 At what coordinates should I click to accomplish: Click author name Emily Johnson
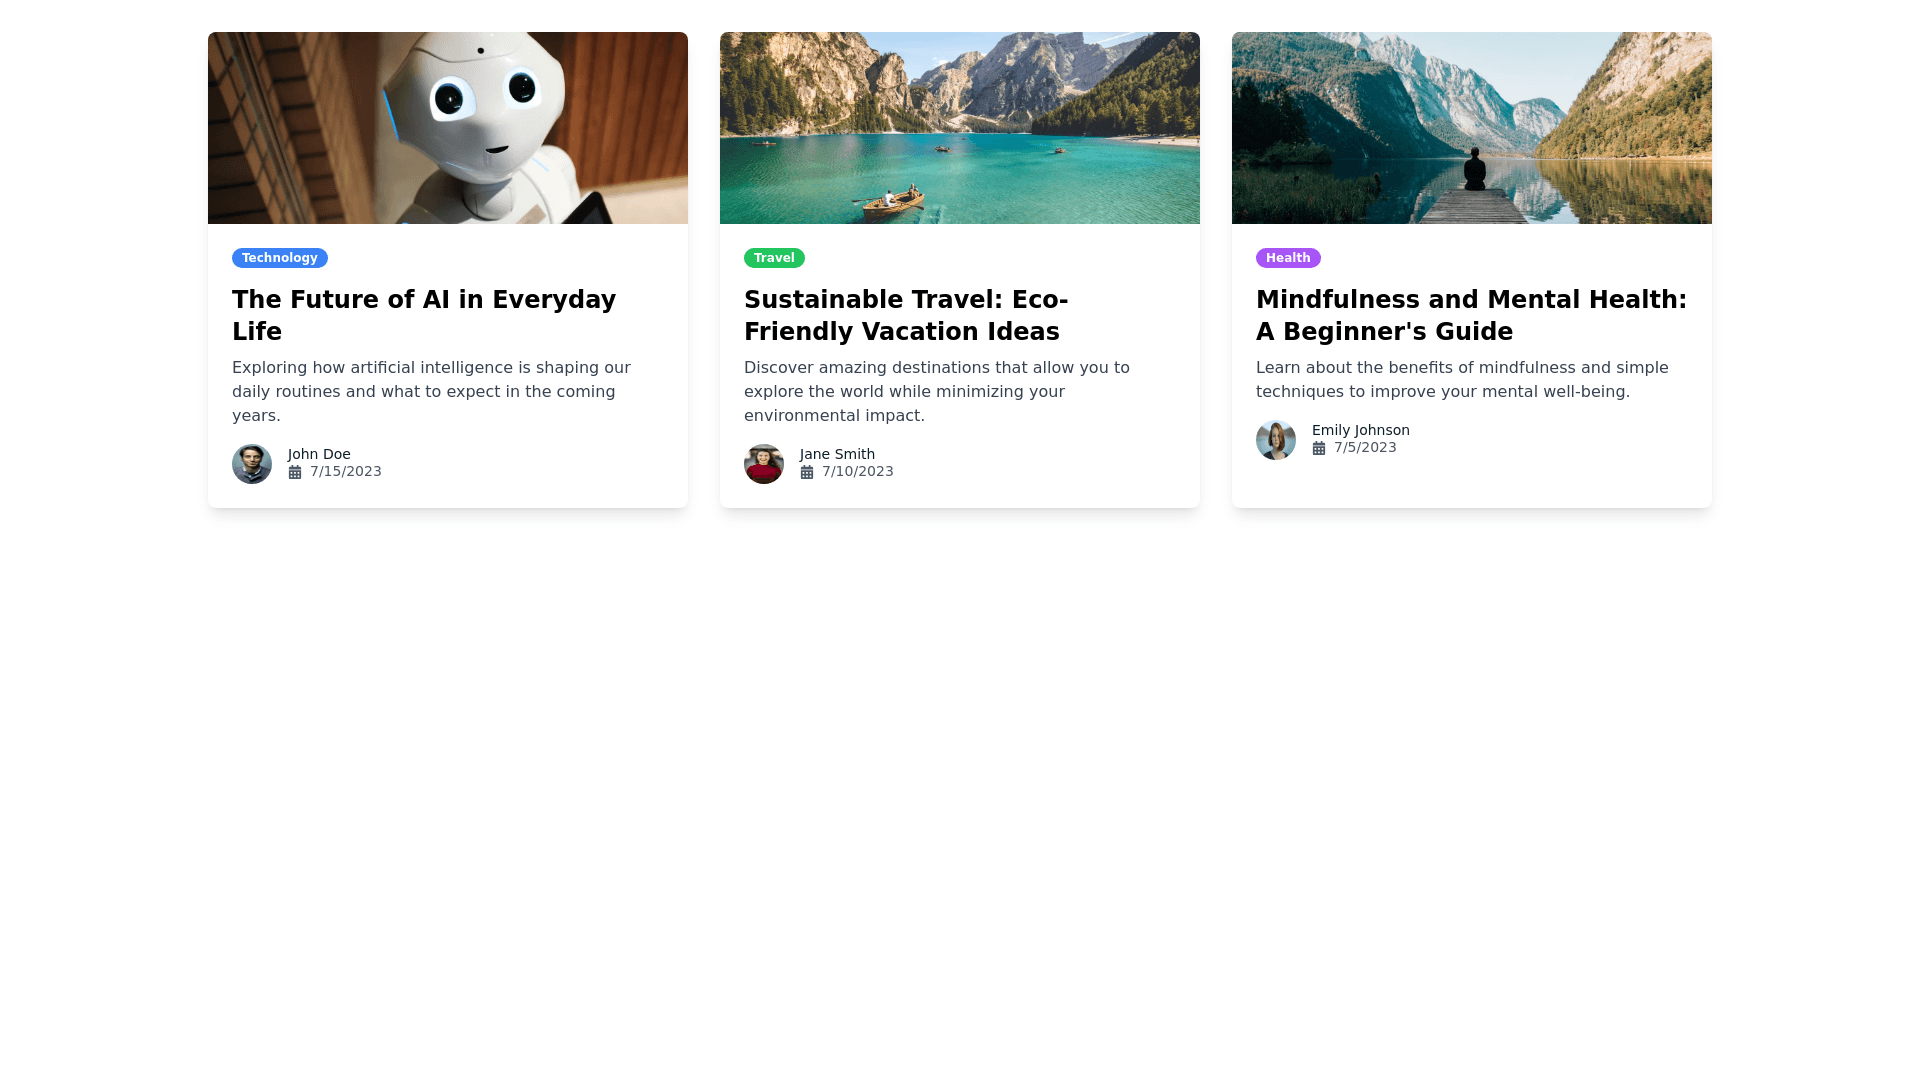point(1360,430)
